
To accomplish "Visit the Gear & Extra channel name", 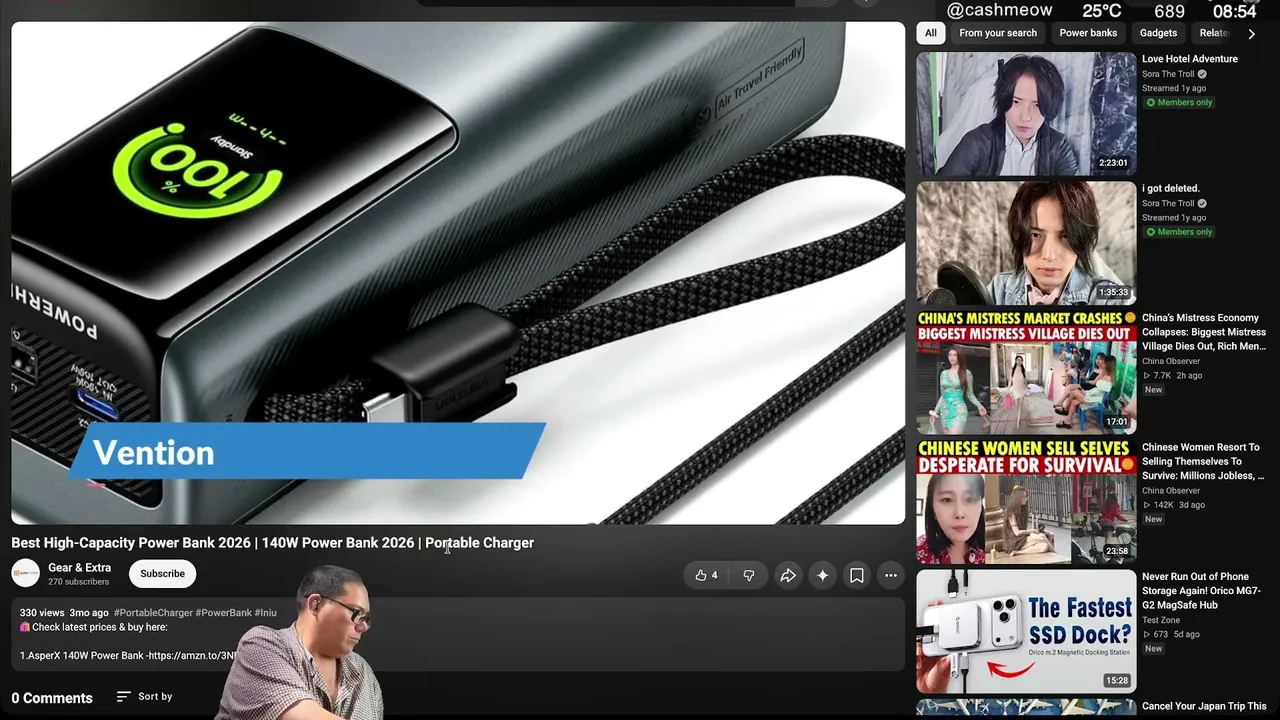I will click(79, 567).
